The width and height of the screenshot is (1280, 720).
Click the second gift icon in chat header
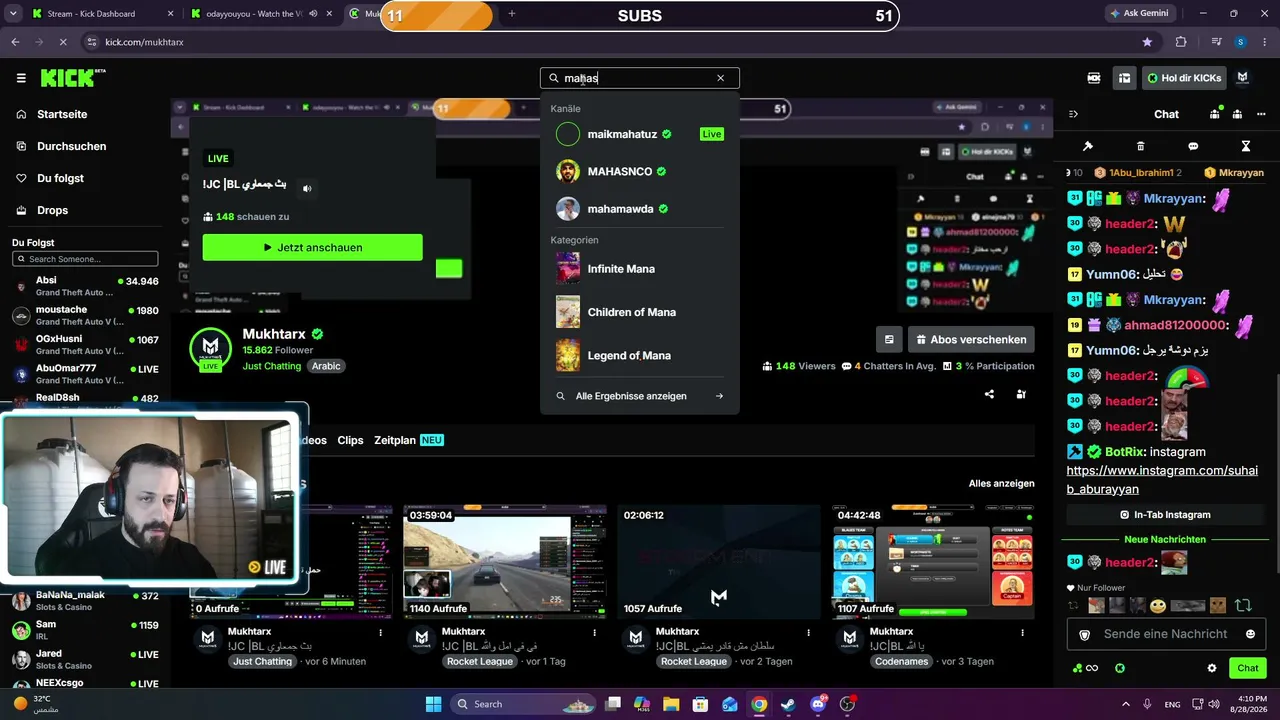(x=1237, y=114)
